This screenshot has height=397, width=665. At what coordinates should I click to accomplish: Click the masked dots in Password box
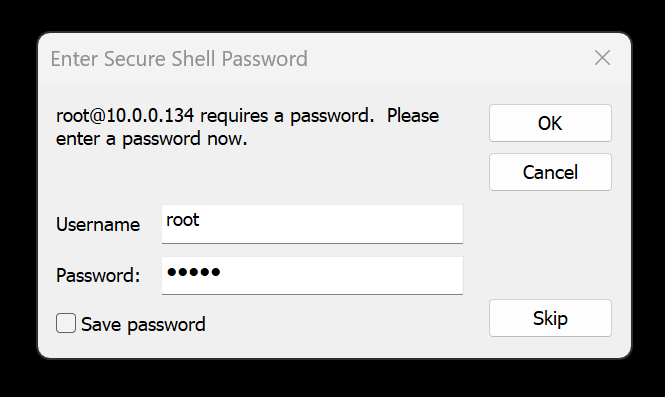coord(194,272)
